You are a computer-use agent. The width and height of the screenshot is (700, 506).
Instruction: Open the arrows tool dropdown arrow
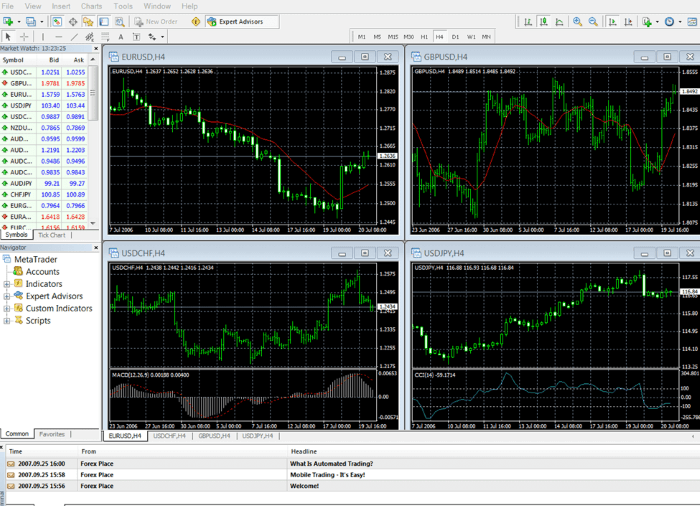coord(162,37)
